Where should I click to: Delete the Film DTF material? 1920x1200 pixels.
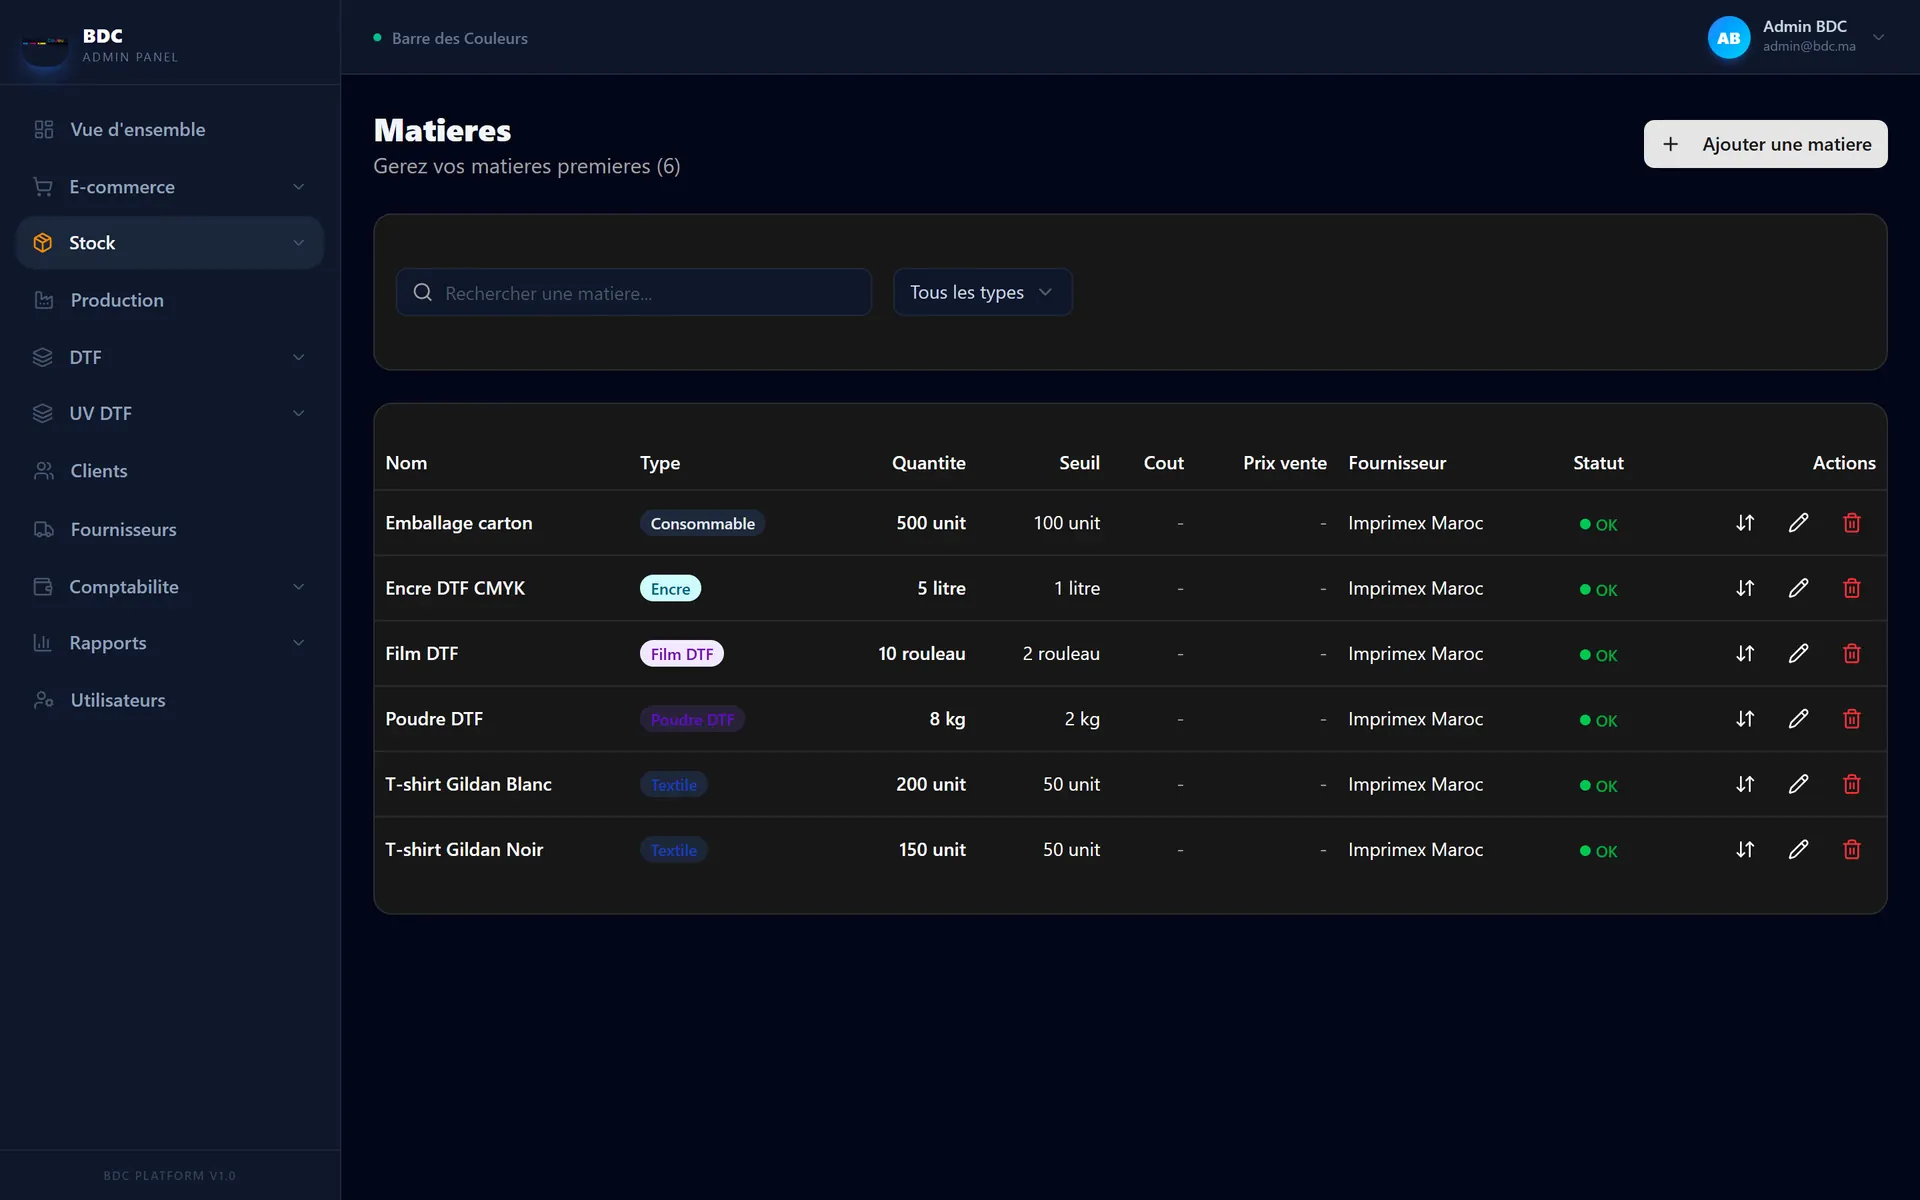point(1852,653)
